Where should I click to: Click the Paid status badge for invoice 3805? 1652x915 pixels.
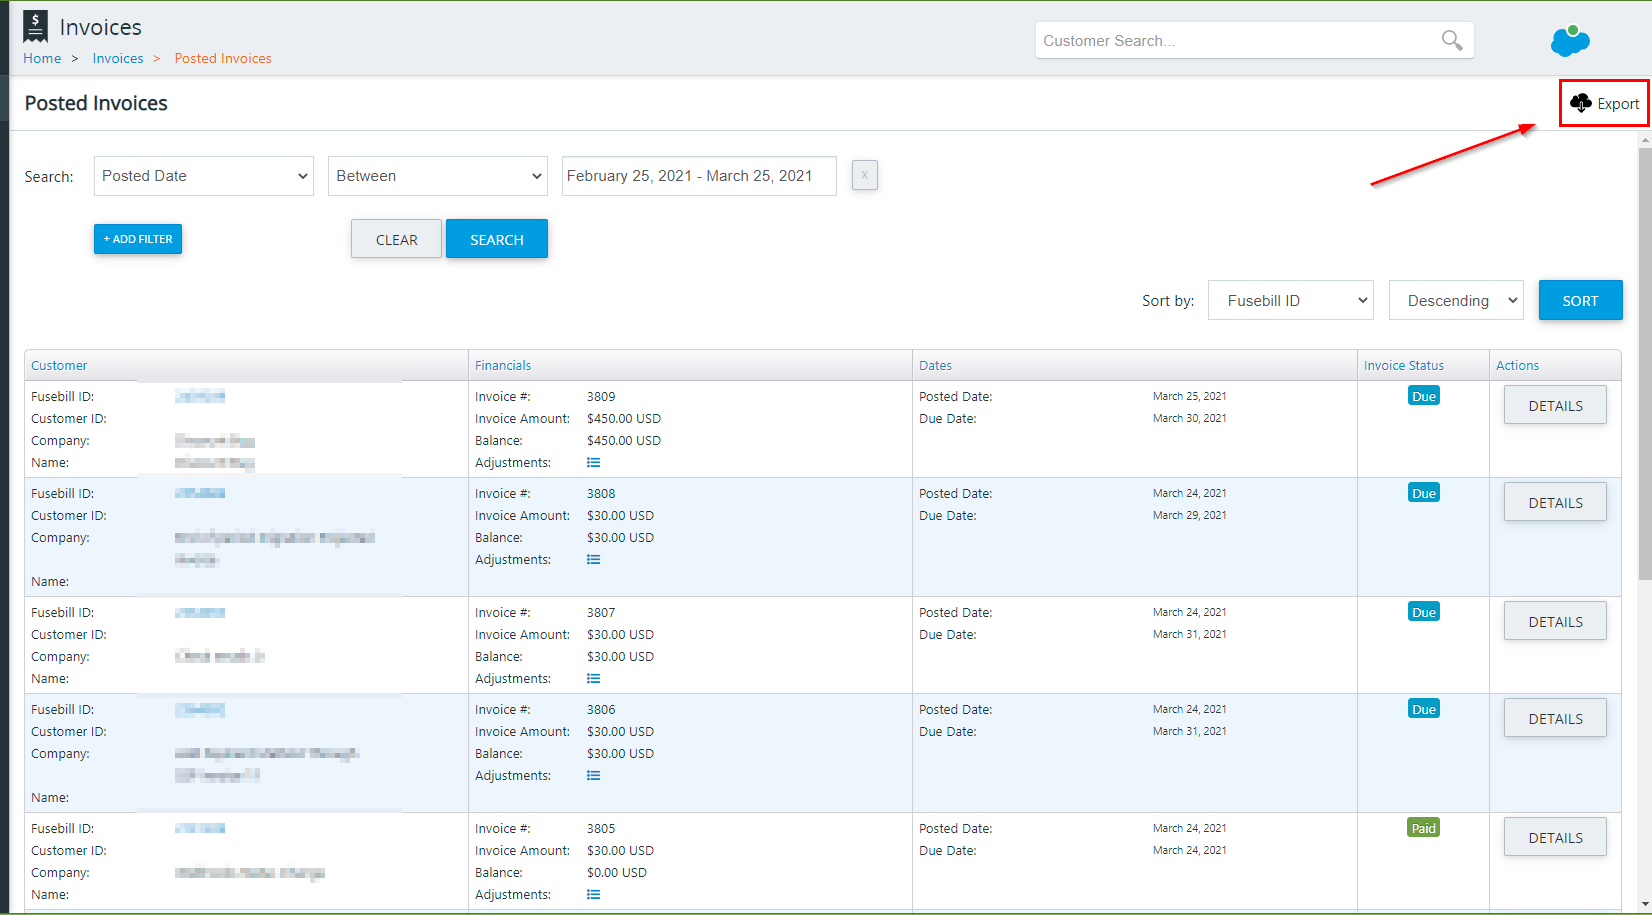(1424, 828)
